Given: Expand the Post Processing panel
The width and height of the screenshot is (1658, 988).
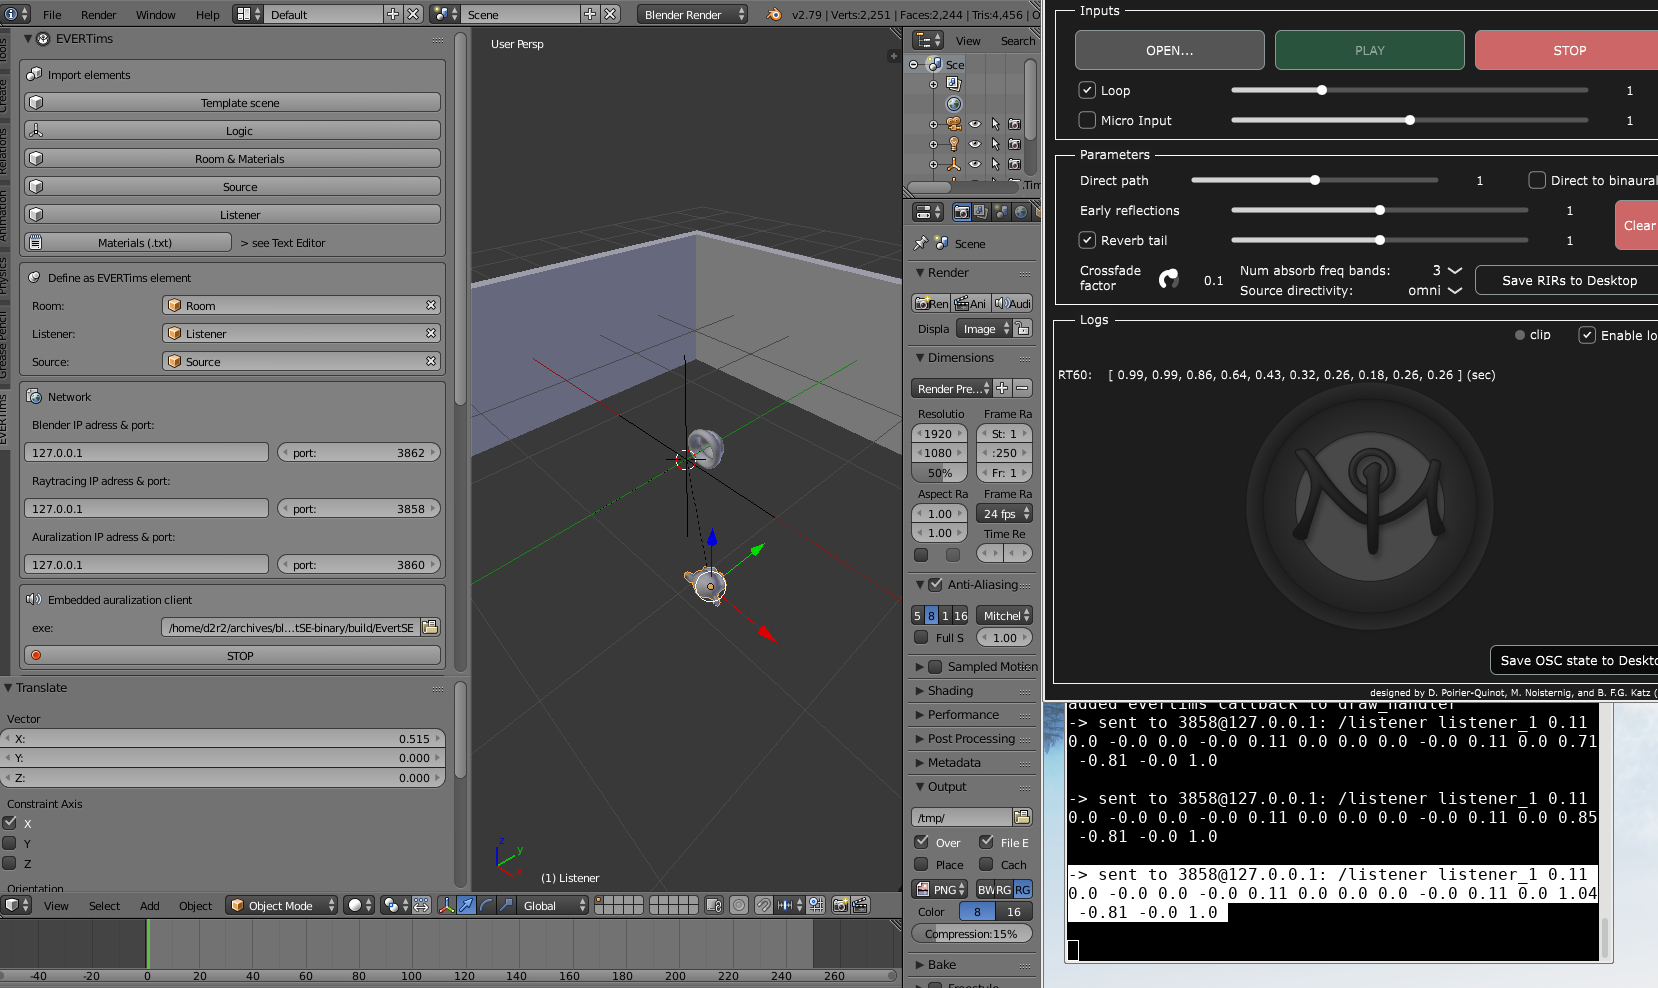Looking at the screenshot, I should tap(971, 738).
